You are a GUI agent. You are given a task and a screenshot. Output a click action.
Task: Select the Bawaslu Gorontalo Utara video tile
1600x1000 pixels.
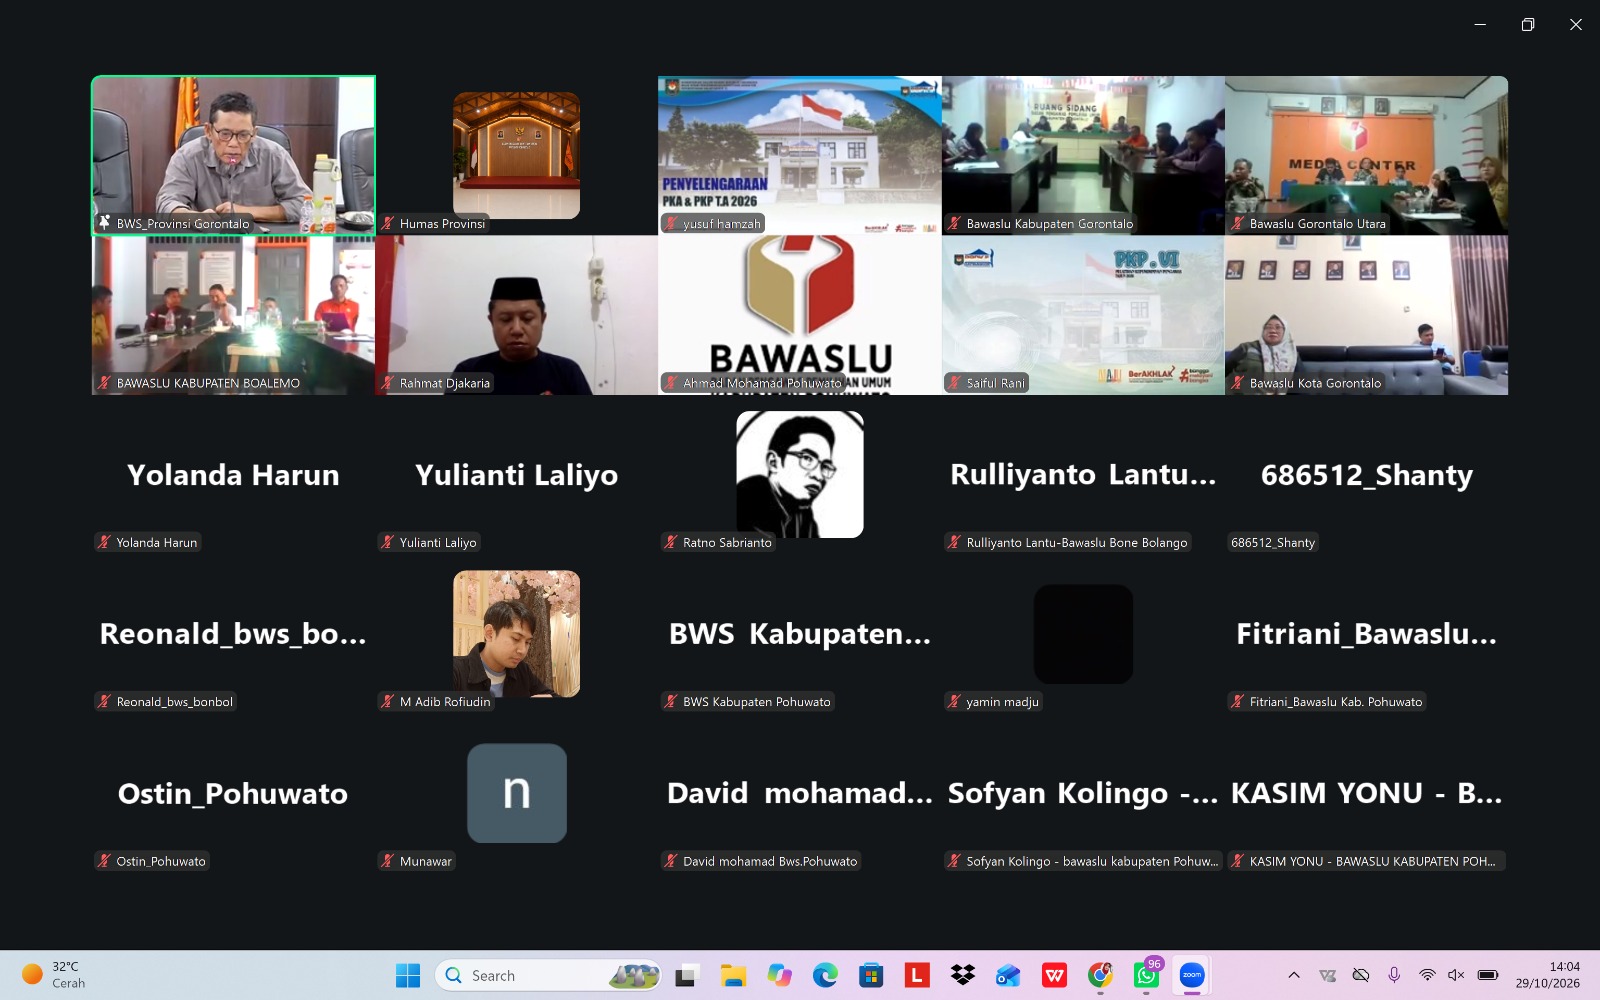tap(1367, 156)
